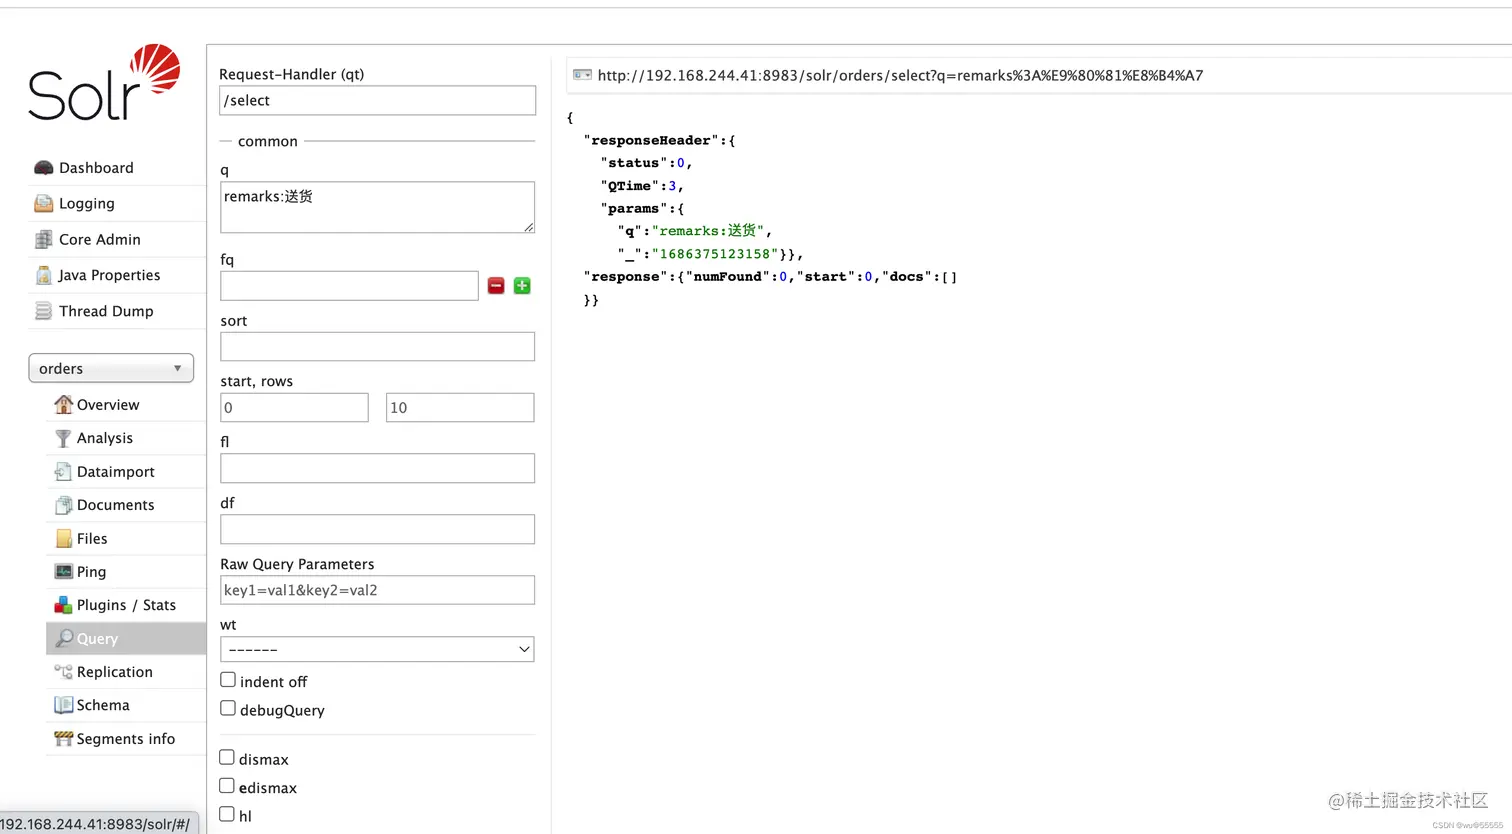
Task: Remove the fq filter with red minus
Action: click(496, 286)
